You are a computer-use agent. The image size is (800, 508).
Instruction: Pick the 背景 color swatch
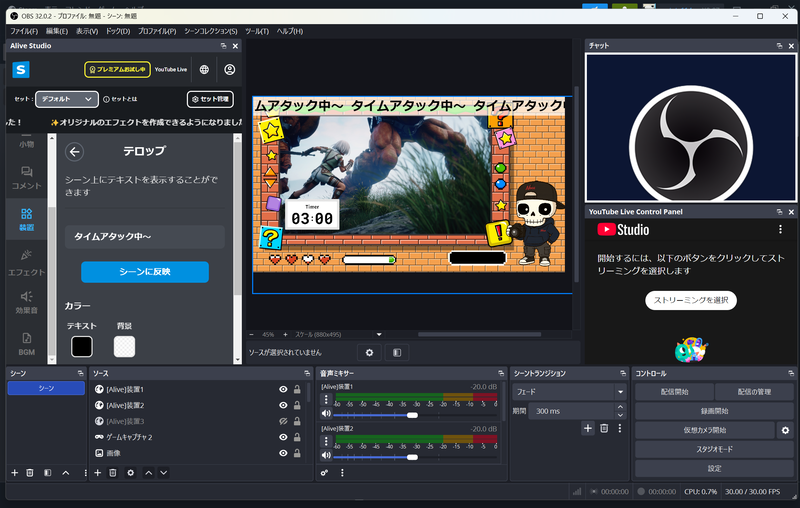click(124, 347)
